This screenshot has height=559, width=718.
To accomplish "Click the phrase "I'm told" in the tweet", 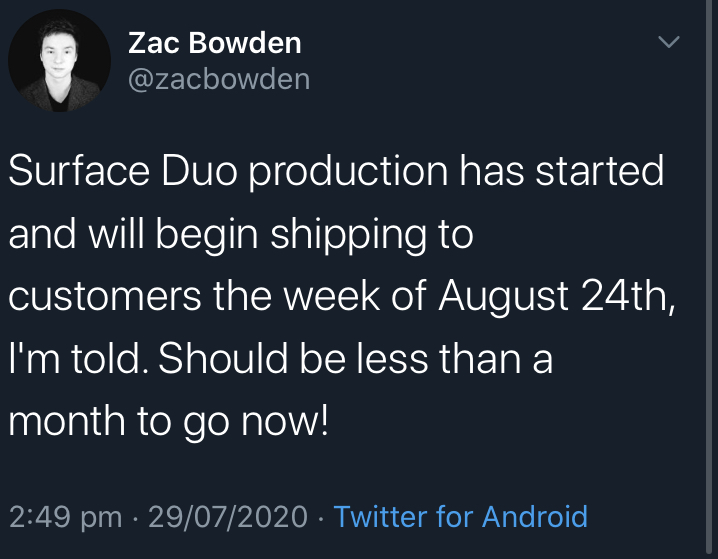I will [75, 358].
